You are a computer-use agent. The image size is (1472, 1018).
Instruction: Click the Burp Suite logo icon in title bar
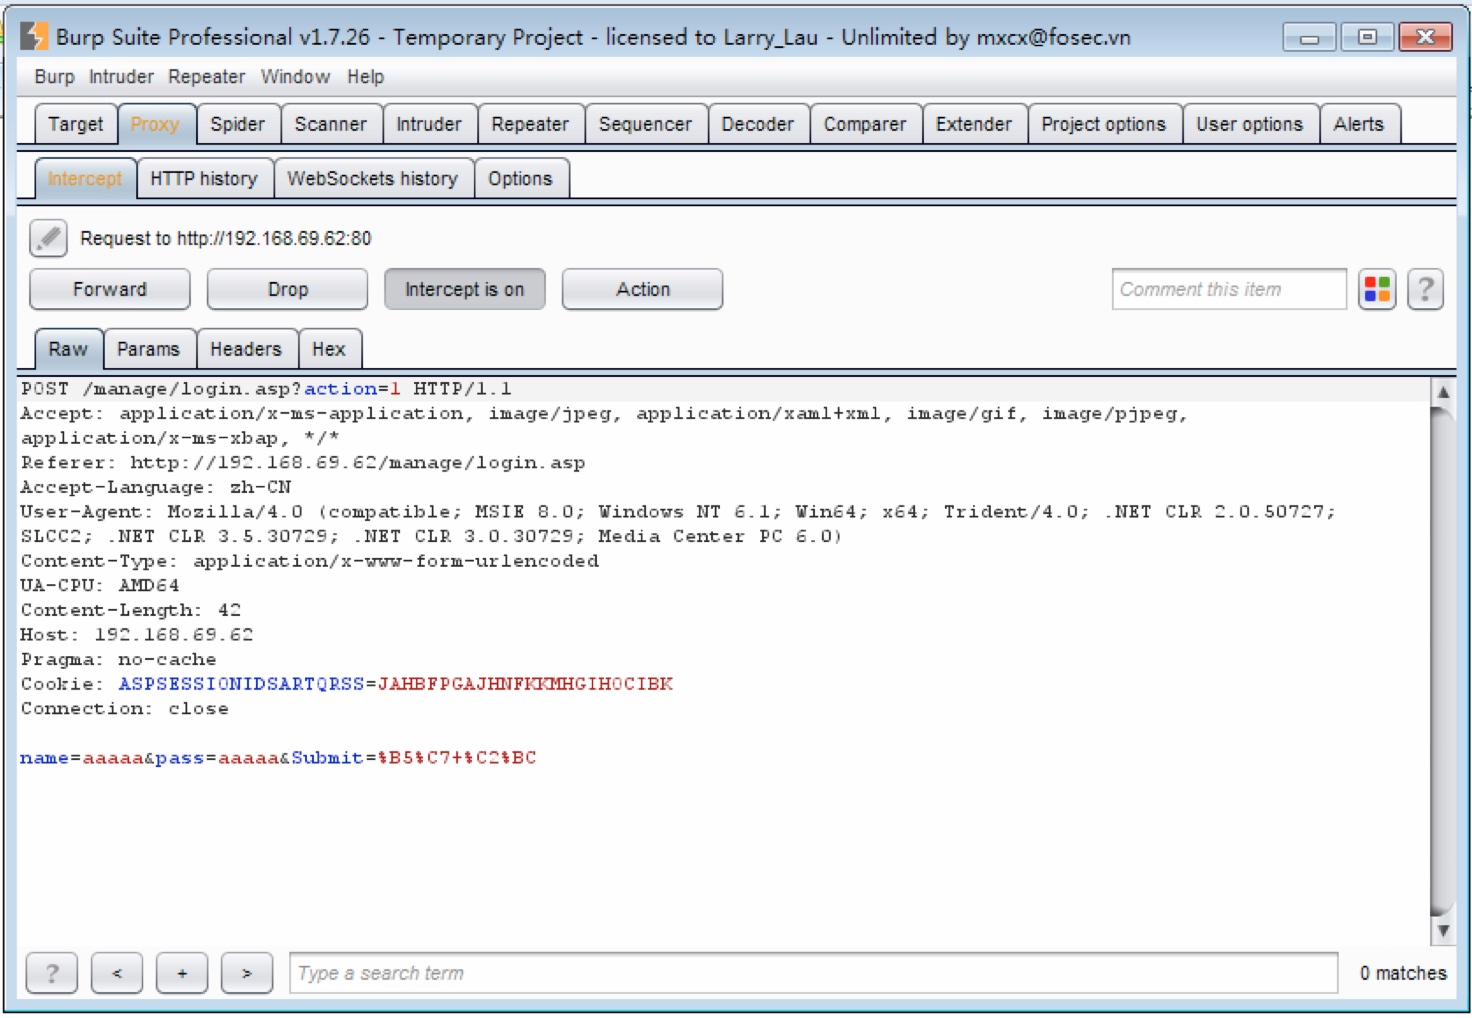coord(34,36)
